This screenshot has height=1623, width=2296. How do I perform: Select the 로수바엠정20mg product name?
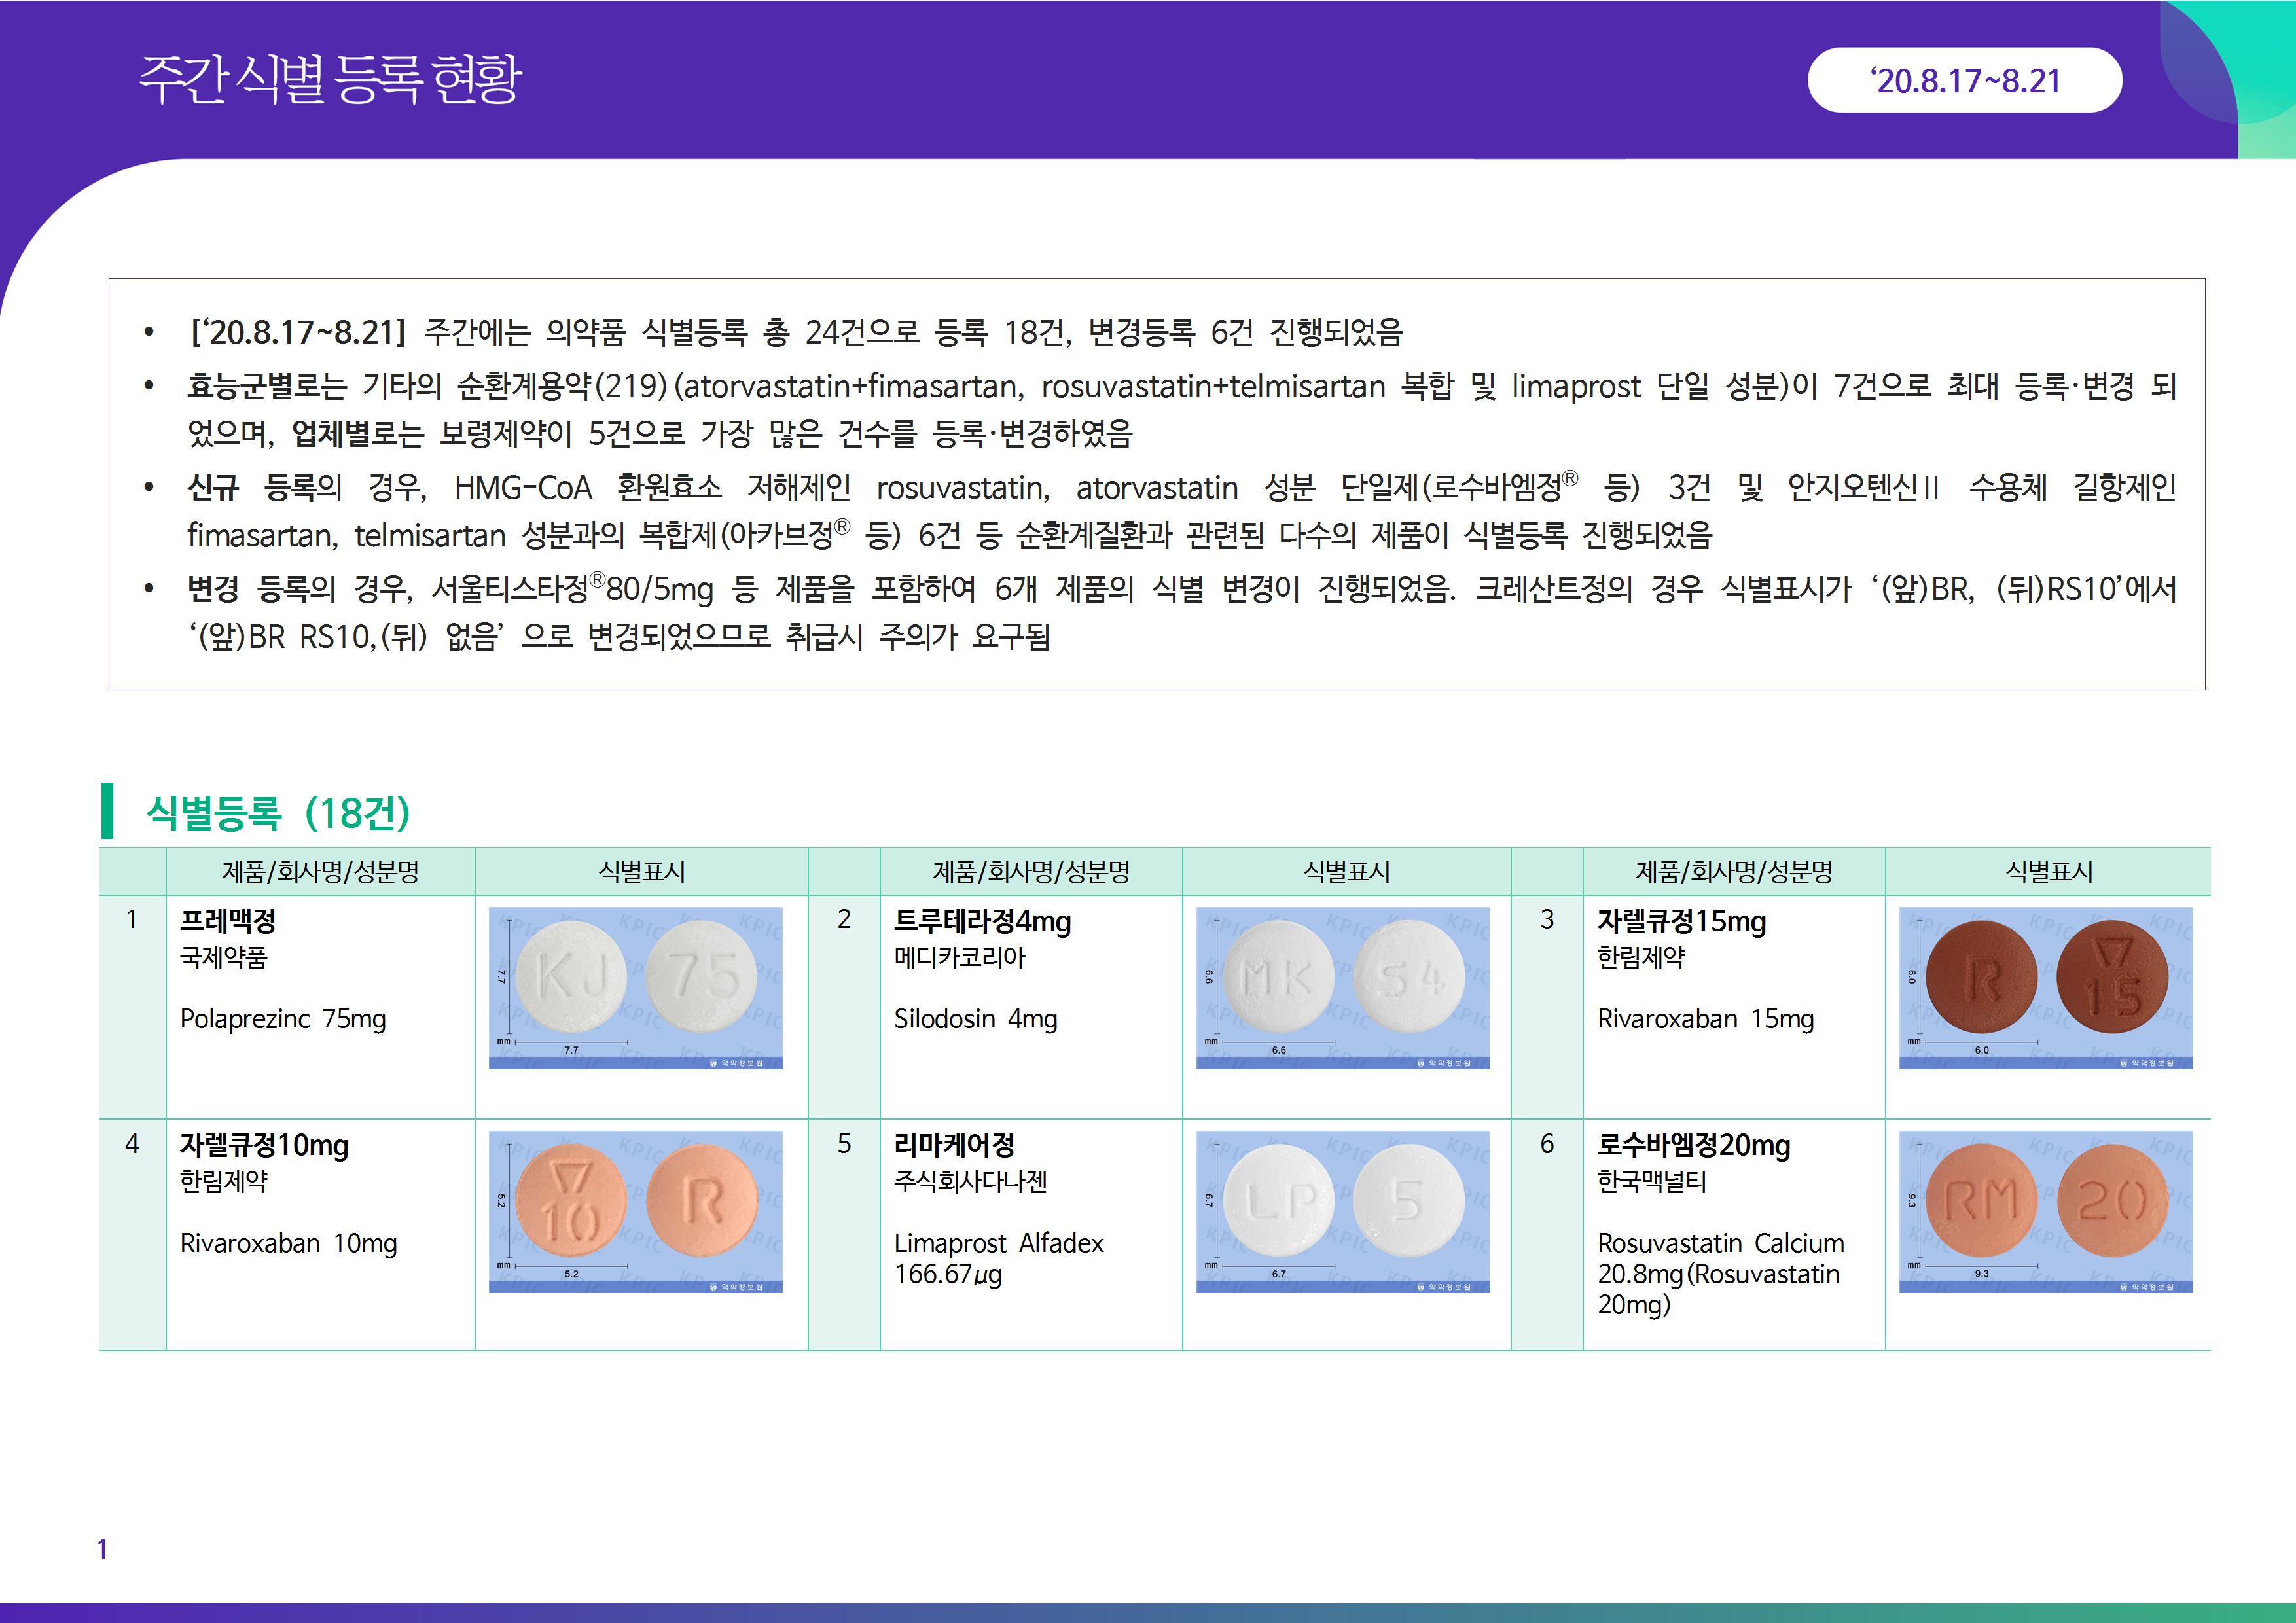coord(1693,1145)
